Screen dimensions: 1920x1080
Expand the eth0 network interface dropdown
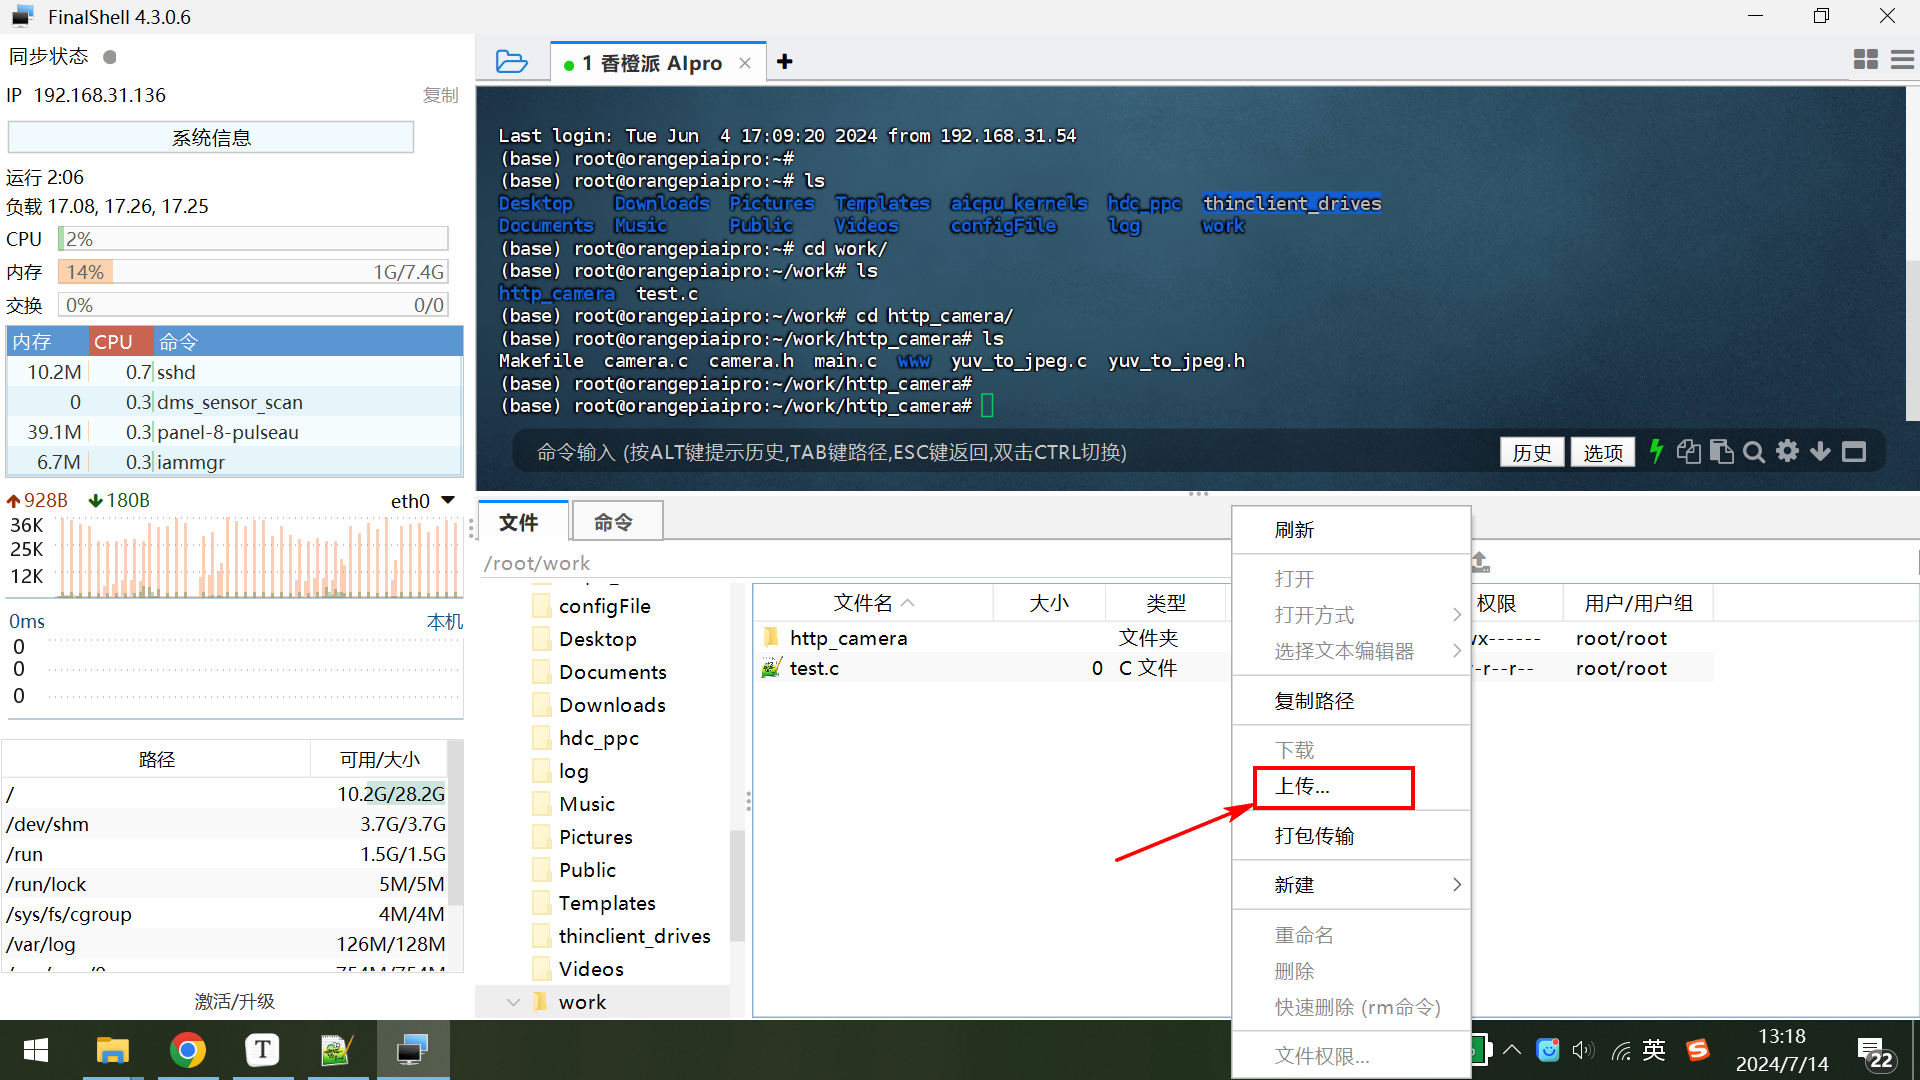[x=448, y=500]
